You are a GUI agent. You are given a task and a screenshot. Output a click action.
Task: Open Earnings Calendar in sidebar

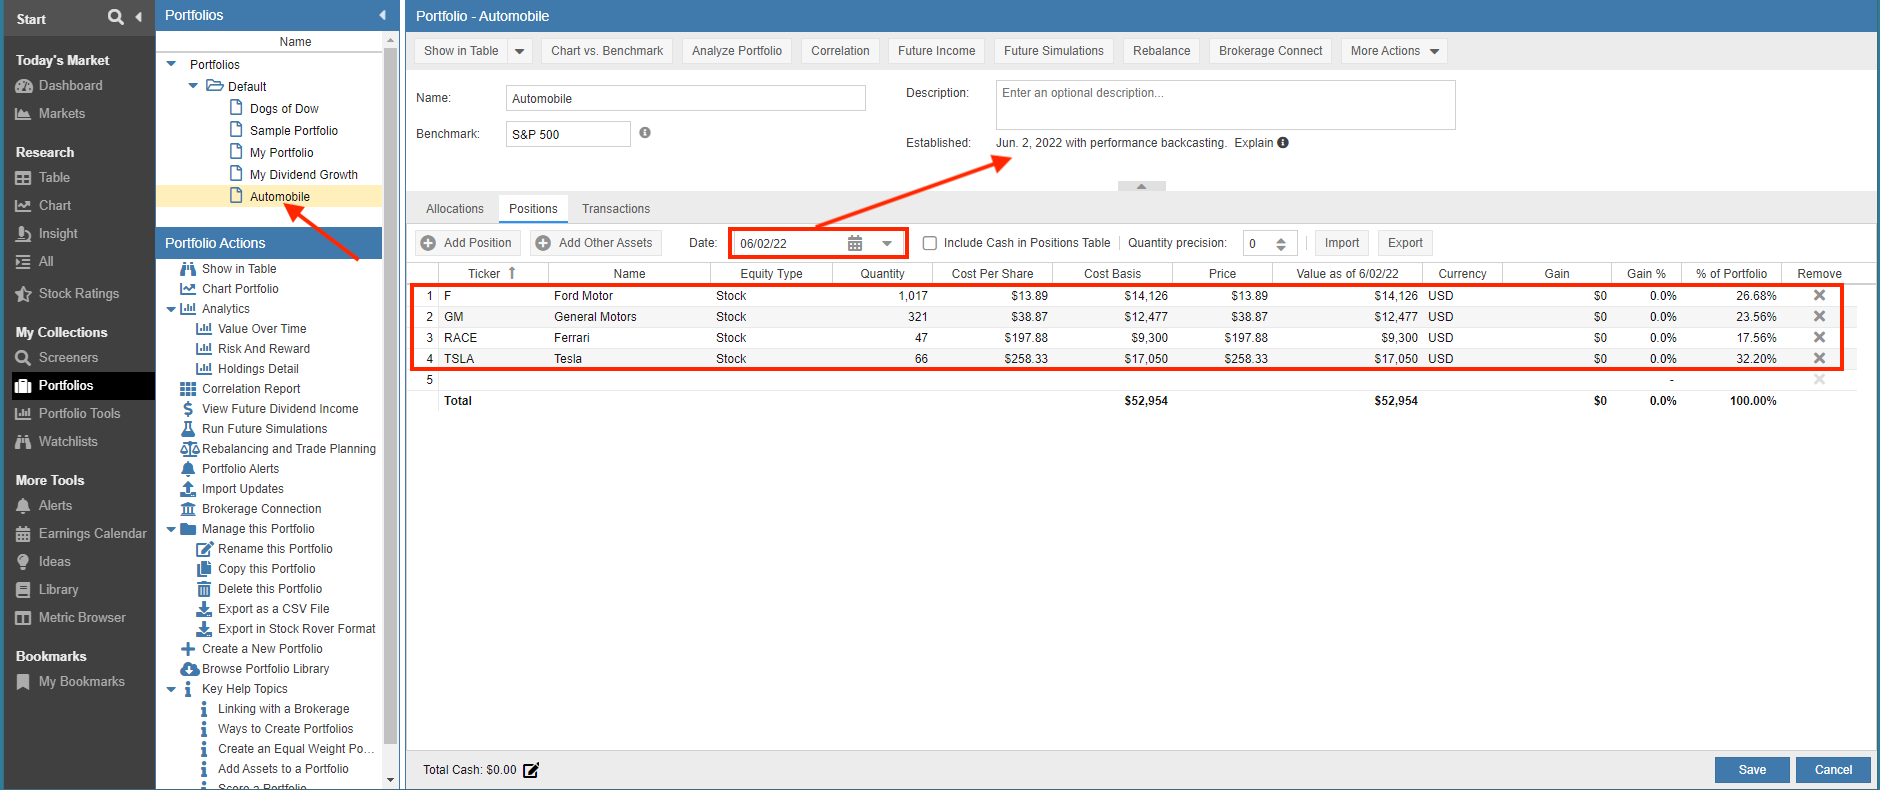(81, 534)
